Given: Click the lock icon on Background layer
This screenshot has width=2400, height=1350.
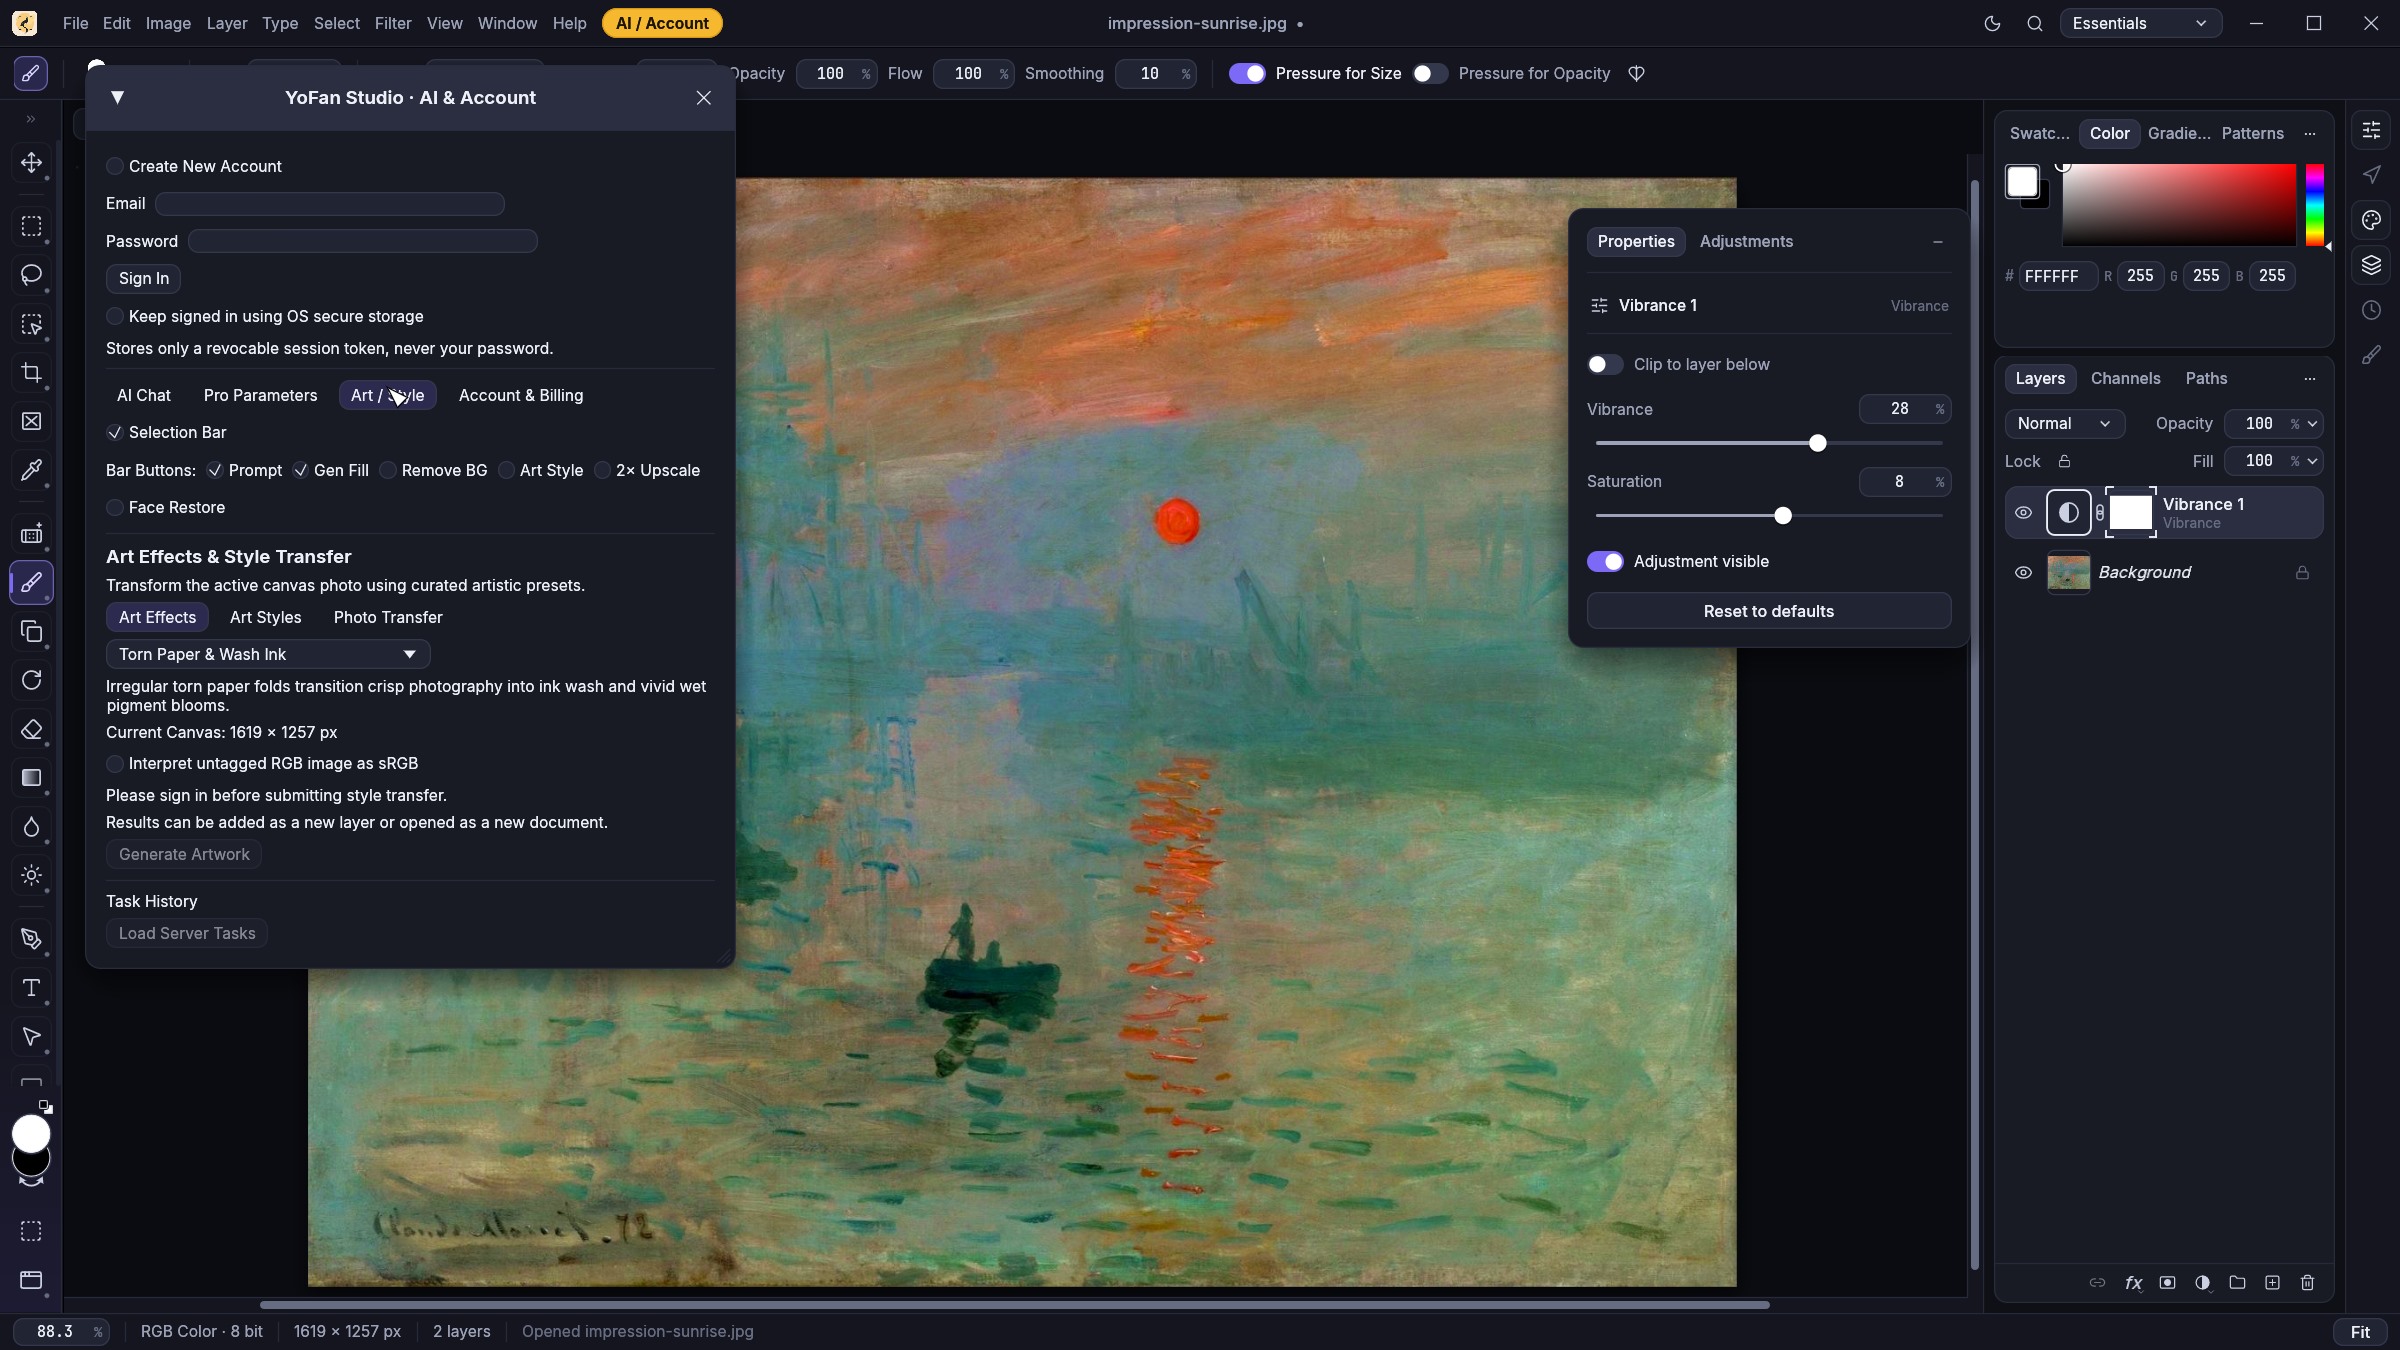Looking at the screenshot, I should (2302, 573).
